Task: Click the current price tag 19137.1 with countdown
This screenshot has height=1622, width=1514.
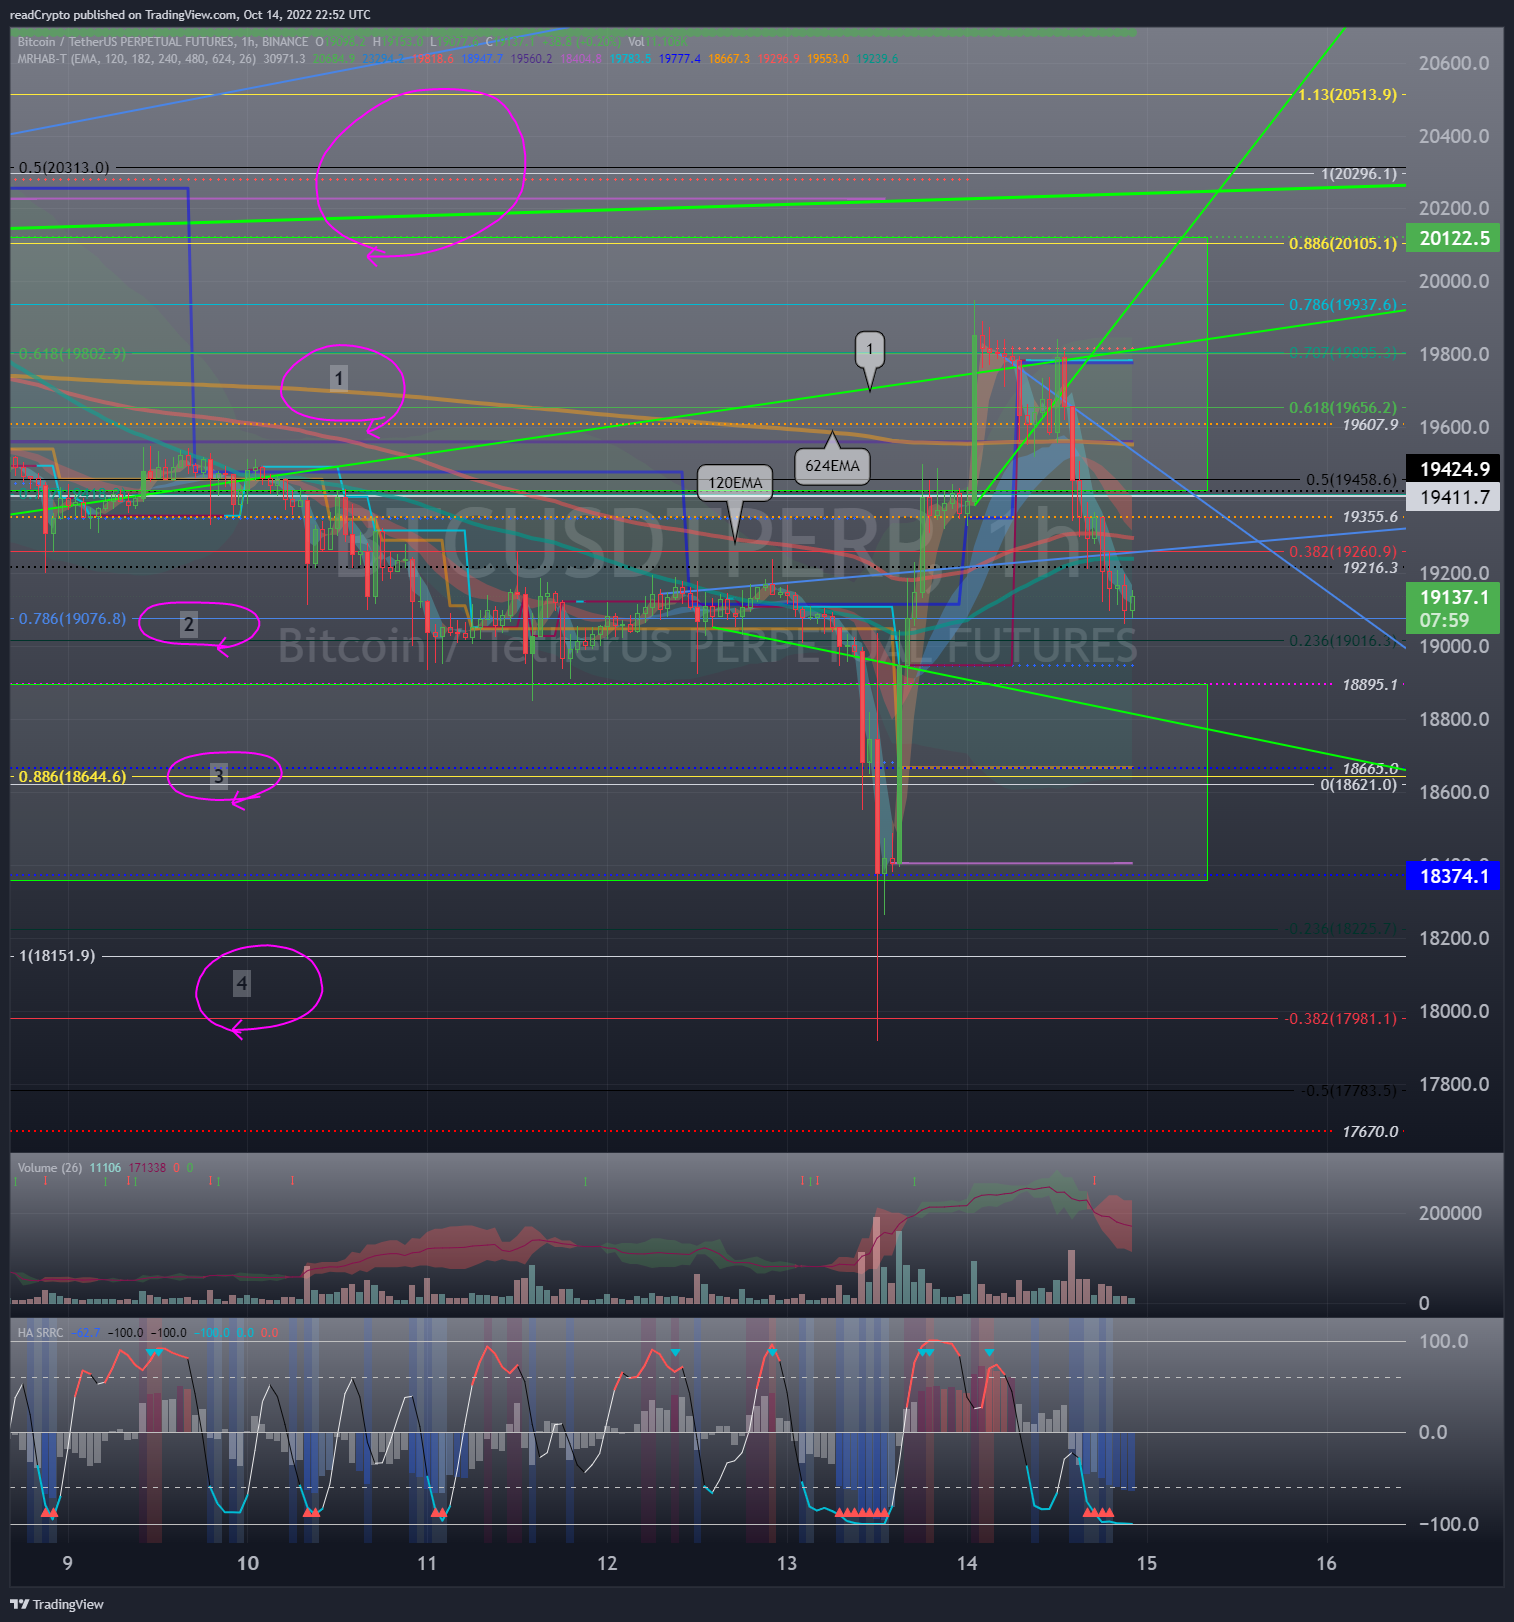Action: pyautogui.click(x=1453, y=608)
